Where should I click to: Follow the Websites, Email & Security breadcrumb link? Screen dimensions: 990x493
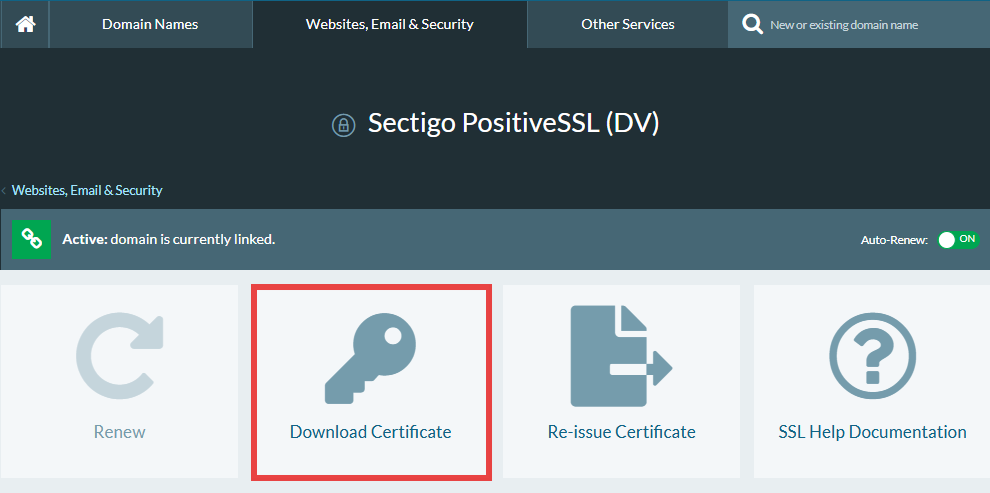87,190
